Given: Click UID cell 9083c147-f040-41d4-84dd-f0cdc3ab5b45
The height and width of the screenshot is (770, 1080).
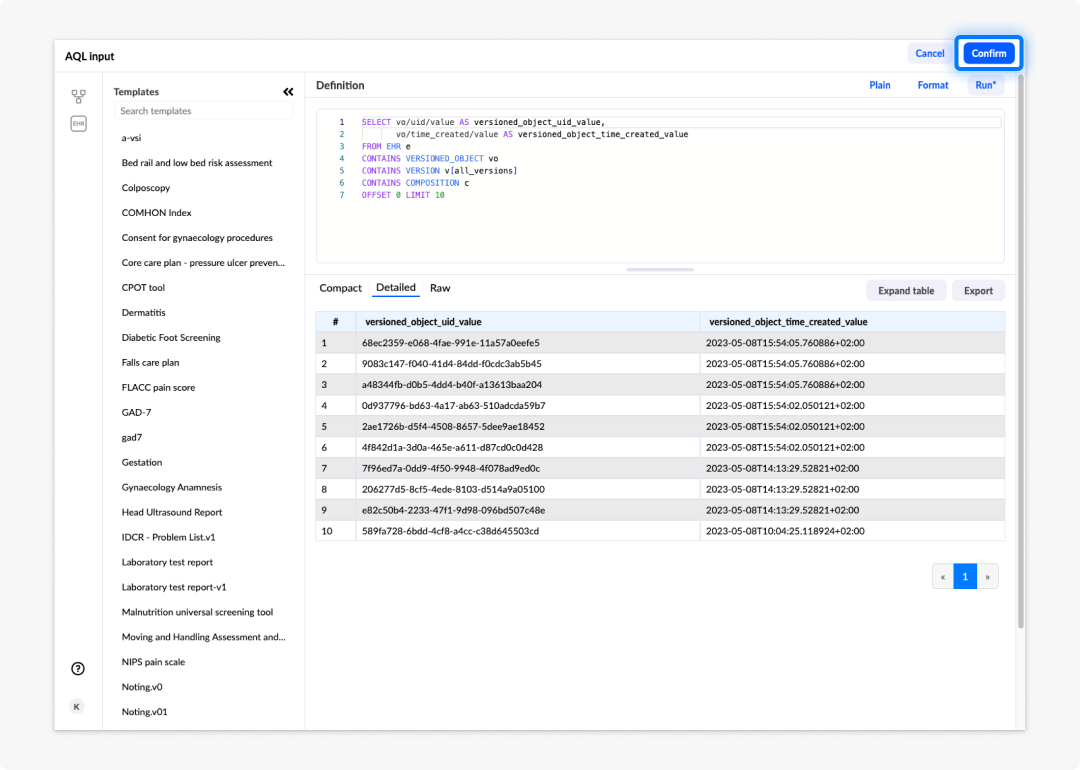Looking at the screenshot, I should click(x=528, y=364).
